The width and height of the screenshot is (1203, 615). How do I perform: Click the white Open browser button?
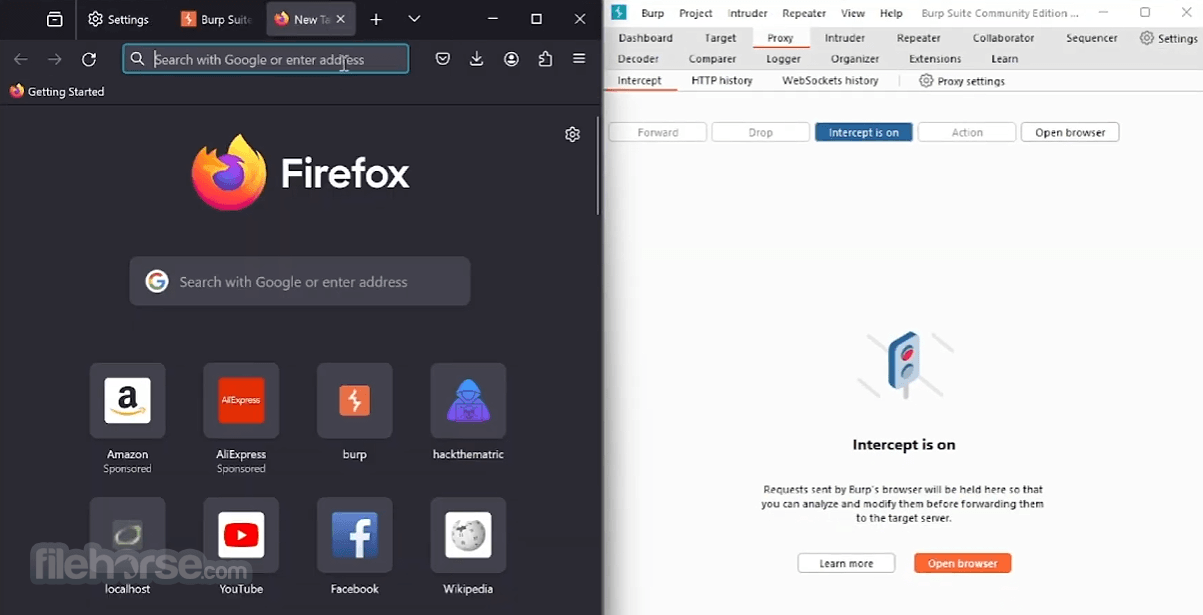pyautogui.click(x=1070, y=132)
